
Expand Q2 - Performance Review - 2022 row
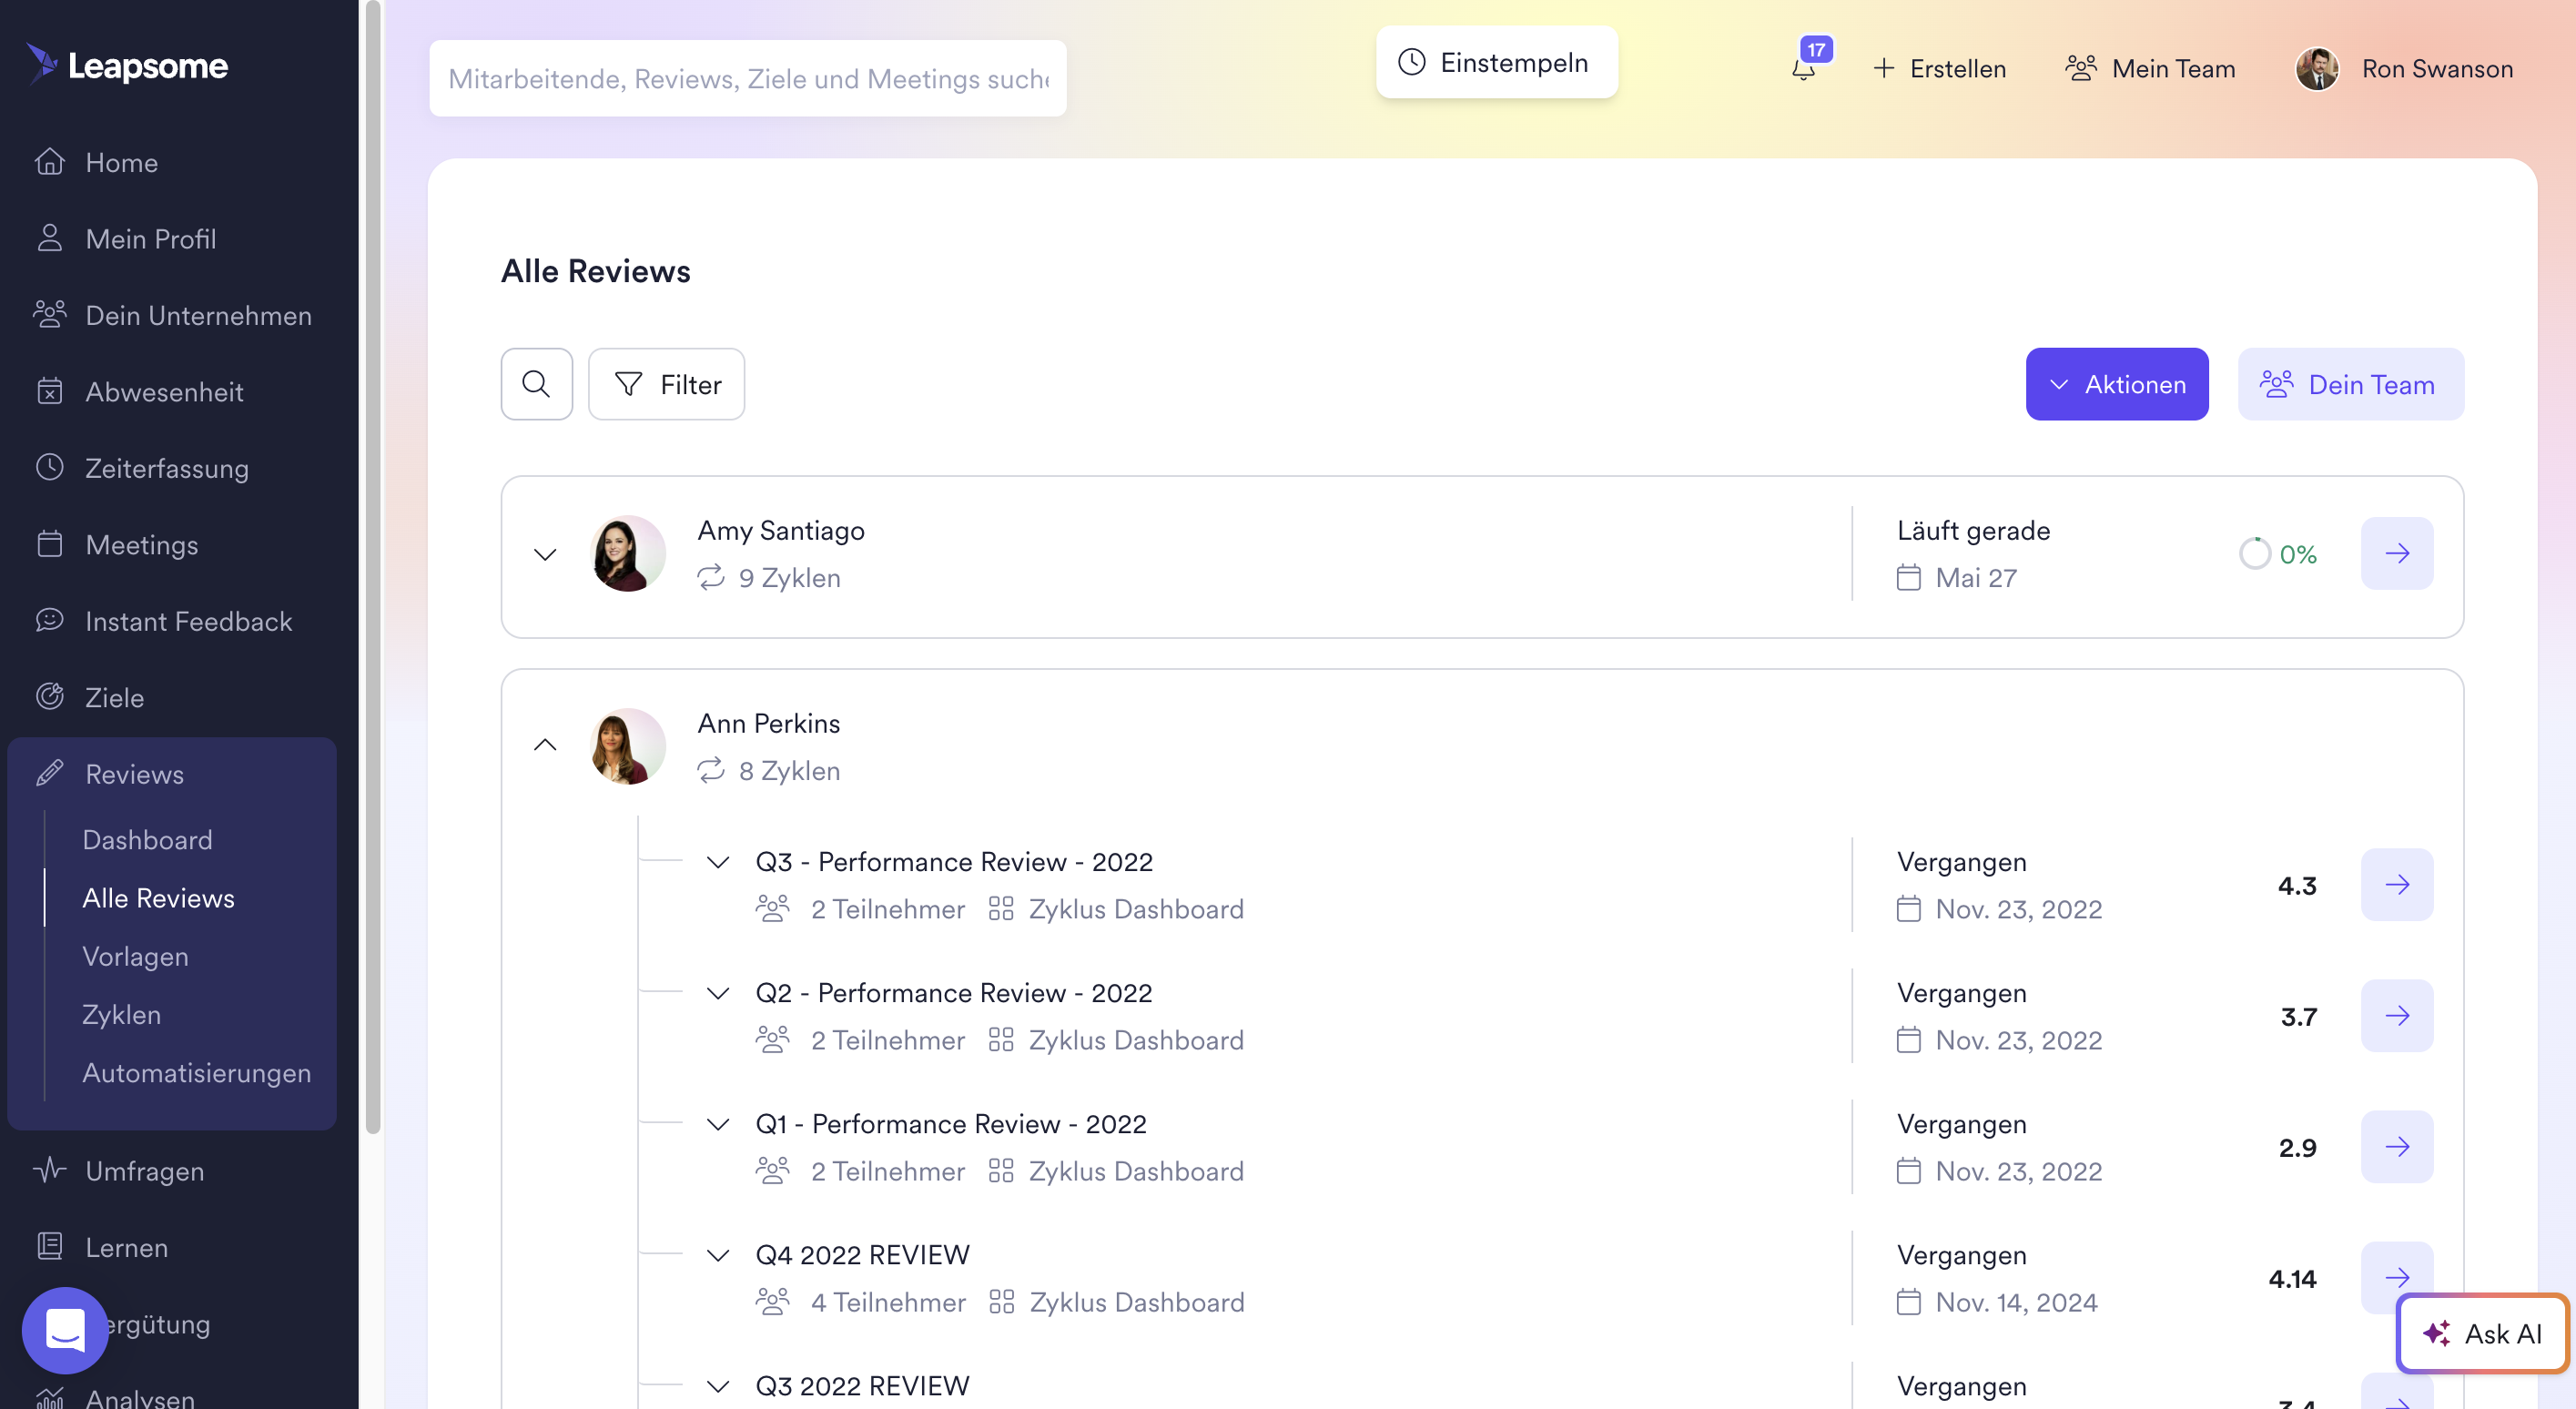coord(718,993)
